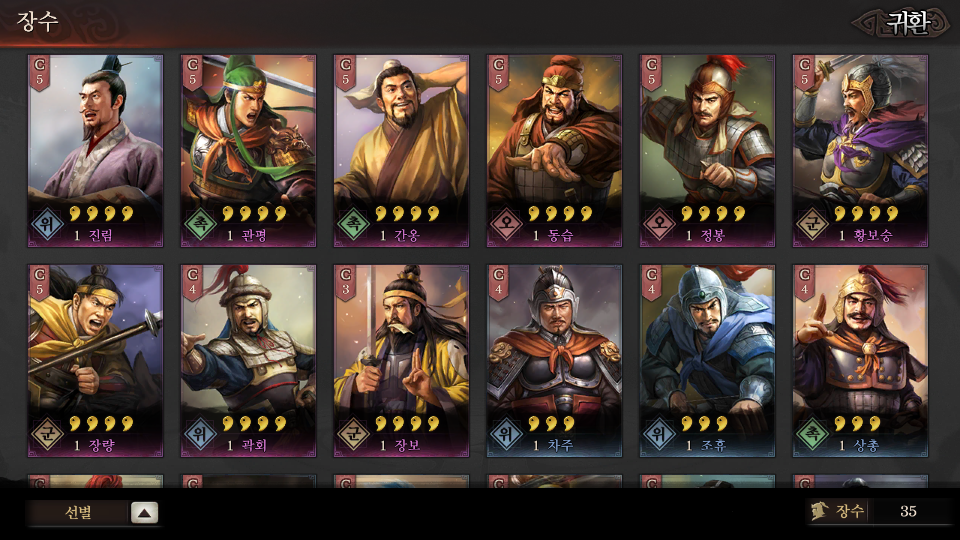Click the star rating on 진림's card
960x540 pixels.
[102, 213]
